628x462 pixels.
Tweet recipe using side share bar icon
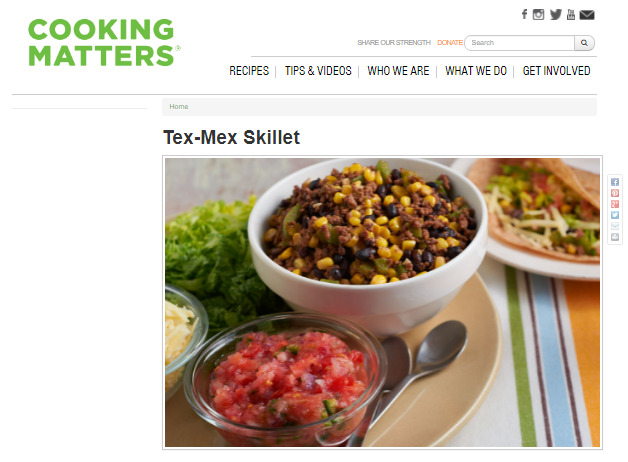coord(615,215)
